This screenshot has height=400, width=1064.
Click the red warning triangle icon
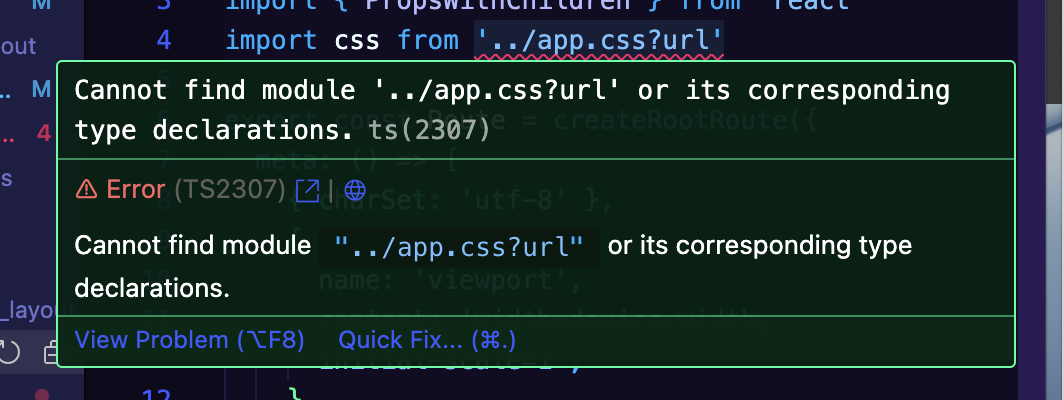tap(86, 190)
